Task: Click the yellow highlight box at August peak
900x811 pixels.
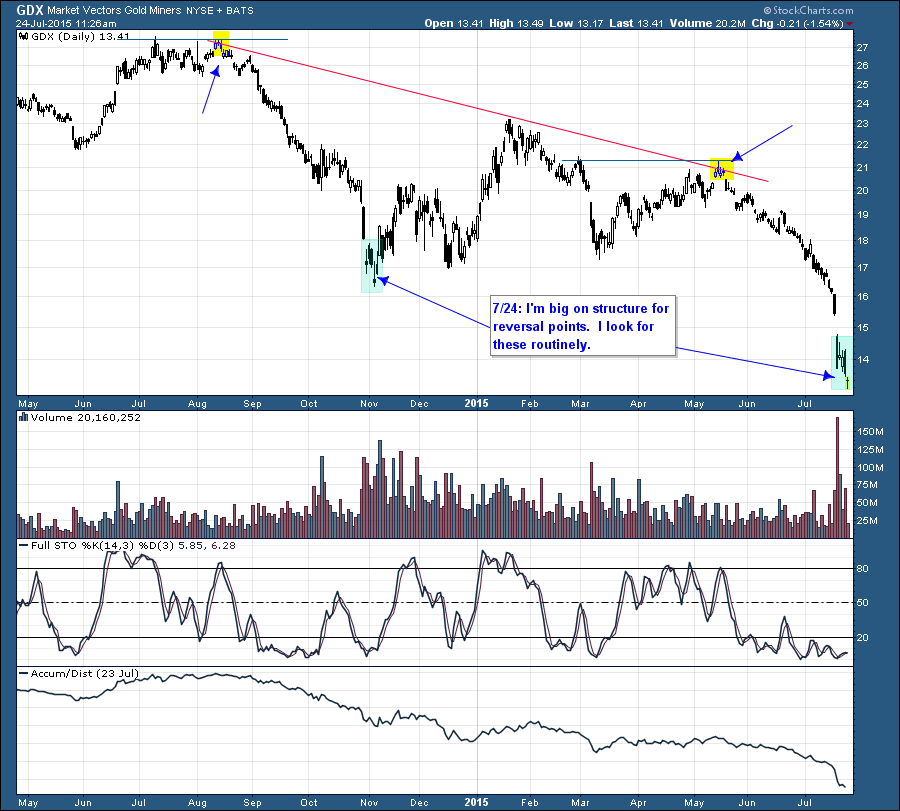Action: tap(221, 43)
